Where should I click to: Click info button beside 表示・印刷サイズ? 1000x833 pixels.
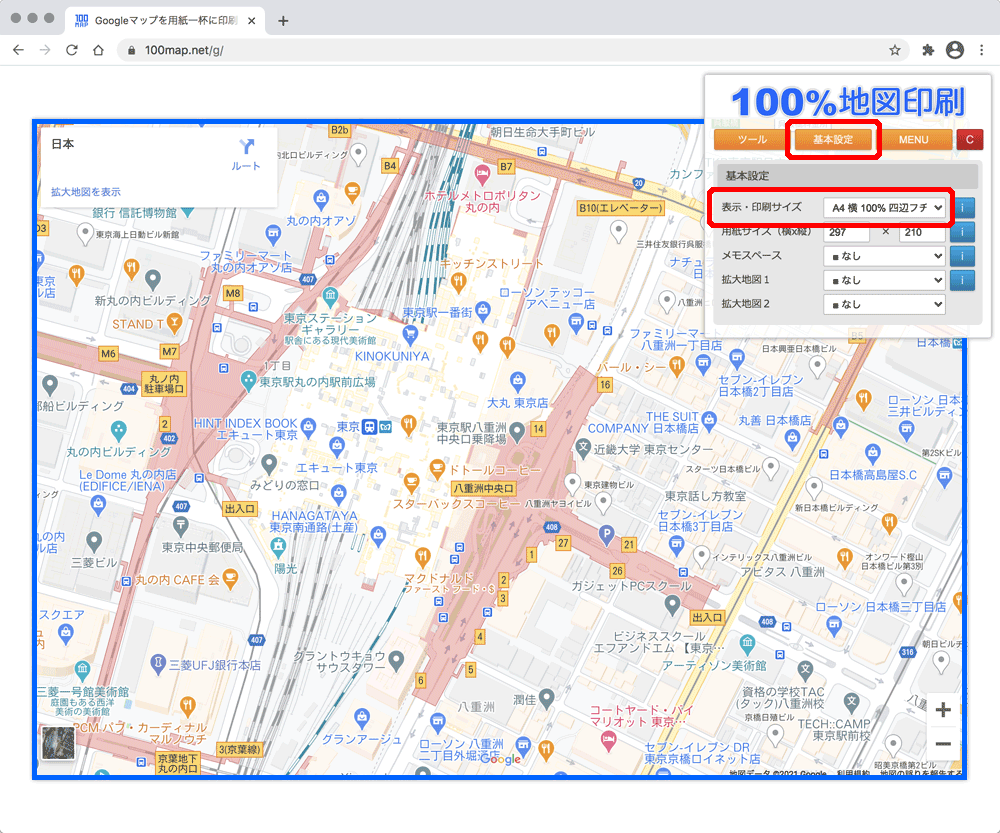962,208
